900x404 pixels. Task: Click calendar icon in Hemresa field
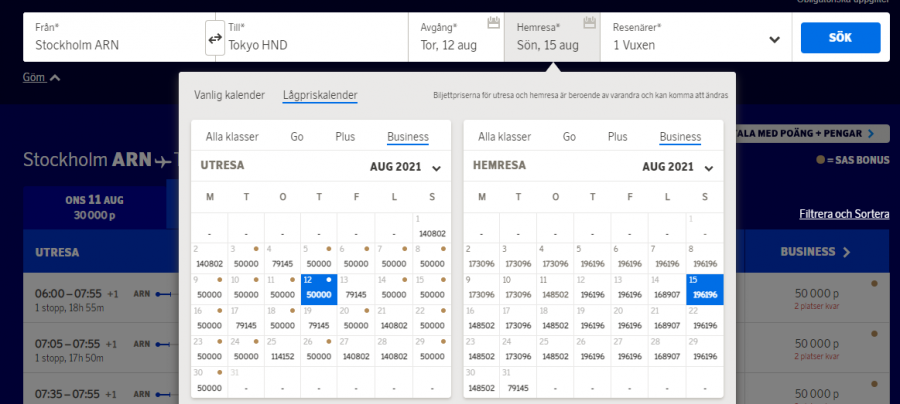click(589, 23)
